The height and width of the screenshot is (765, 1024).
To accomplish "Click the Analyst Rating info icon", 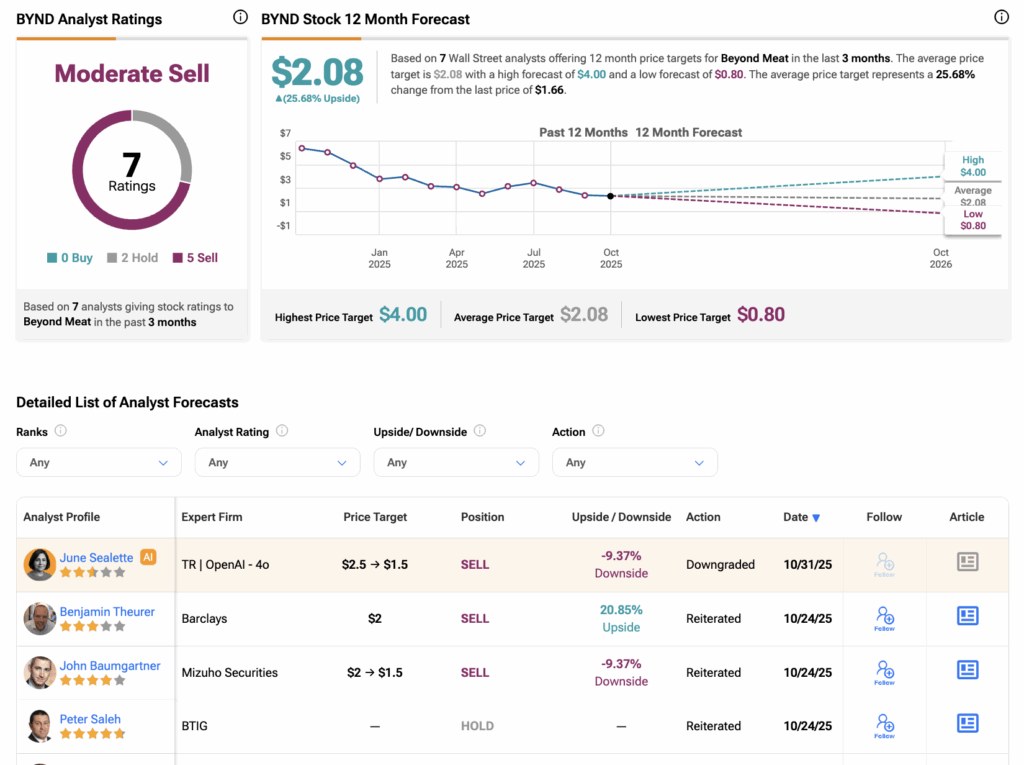I will tap(282, 431).
